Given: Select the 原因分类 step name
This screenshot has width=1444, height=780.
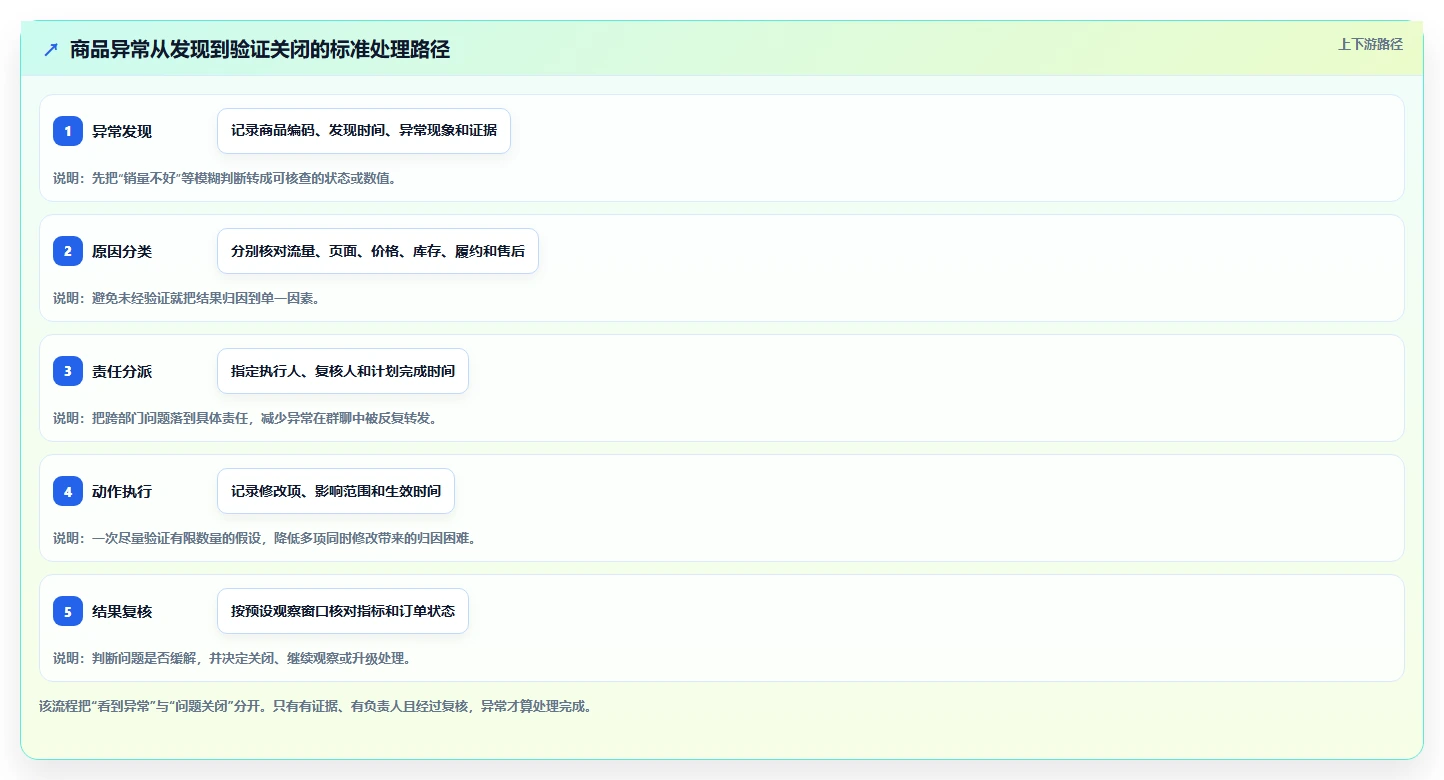Looking at the screenshot, I should 122,251.
